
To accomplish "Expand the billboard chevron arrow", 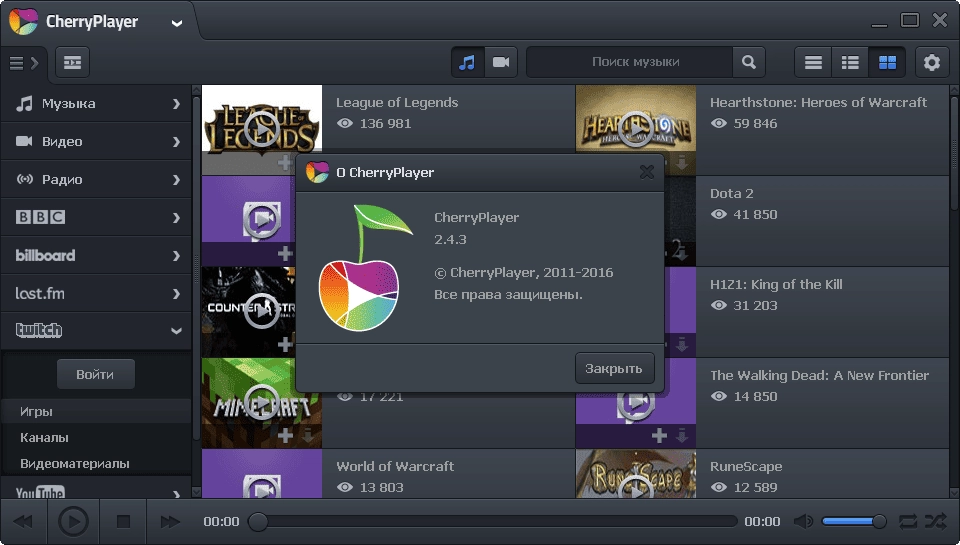I will (176, 255).
